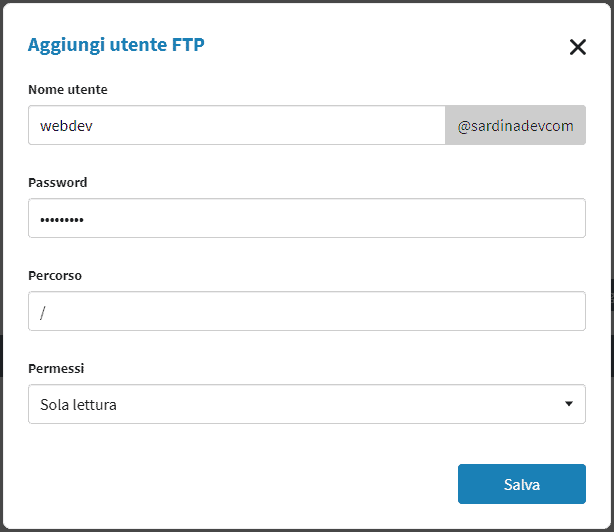614x532 pixels.
Task: Click the 'Permessi' label
Action: [56, 368]
